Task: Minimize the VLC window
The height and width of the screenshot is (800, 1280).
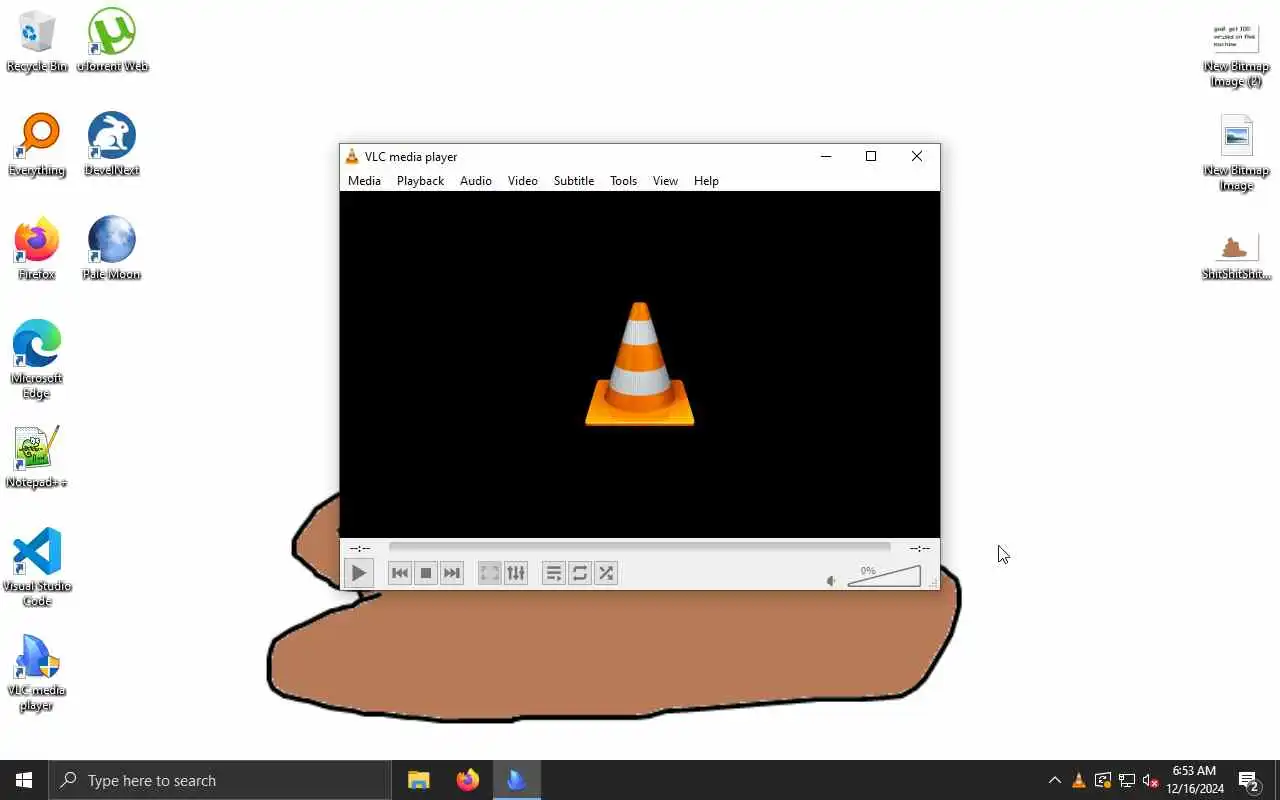Action: 826,156
